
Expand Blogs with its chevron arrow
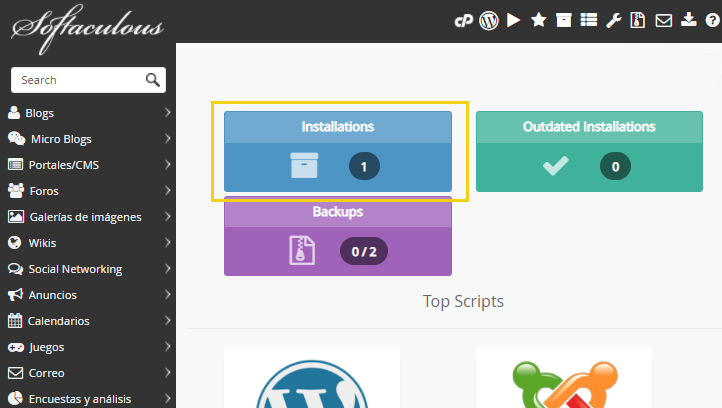pyautogui.click(x=168, y=113)
